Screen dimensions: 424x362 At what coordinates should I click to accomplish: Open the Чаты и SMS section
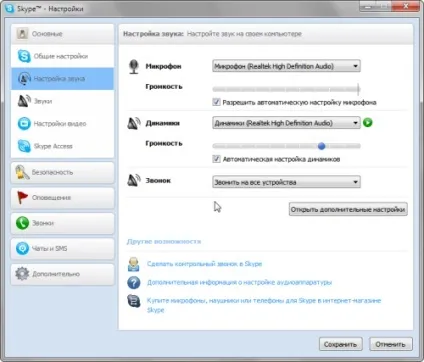62,248
